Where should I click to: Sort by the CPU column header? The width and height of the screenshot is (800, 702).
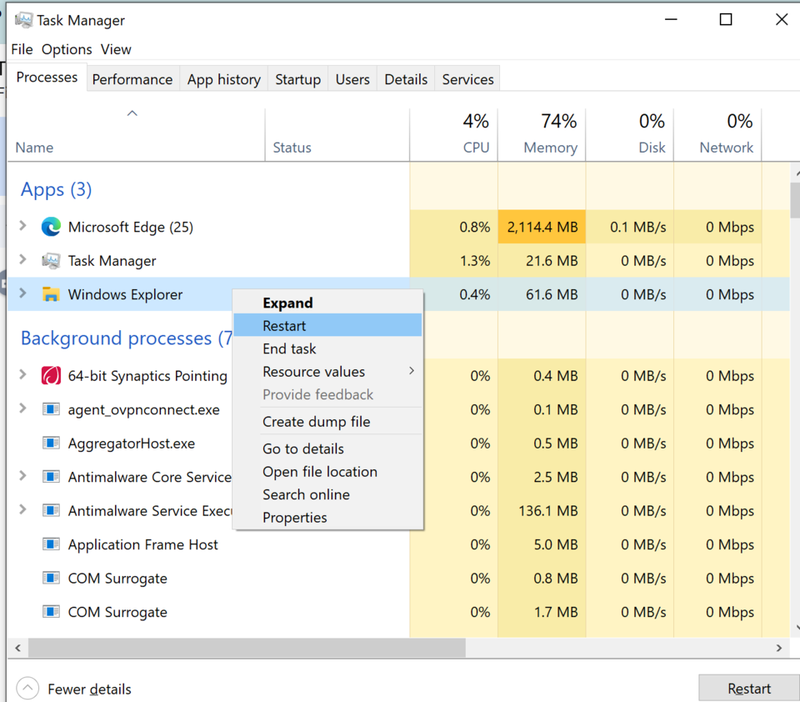point(454,135)
